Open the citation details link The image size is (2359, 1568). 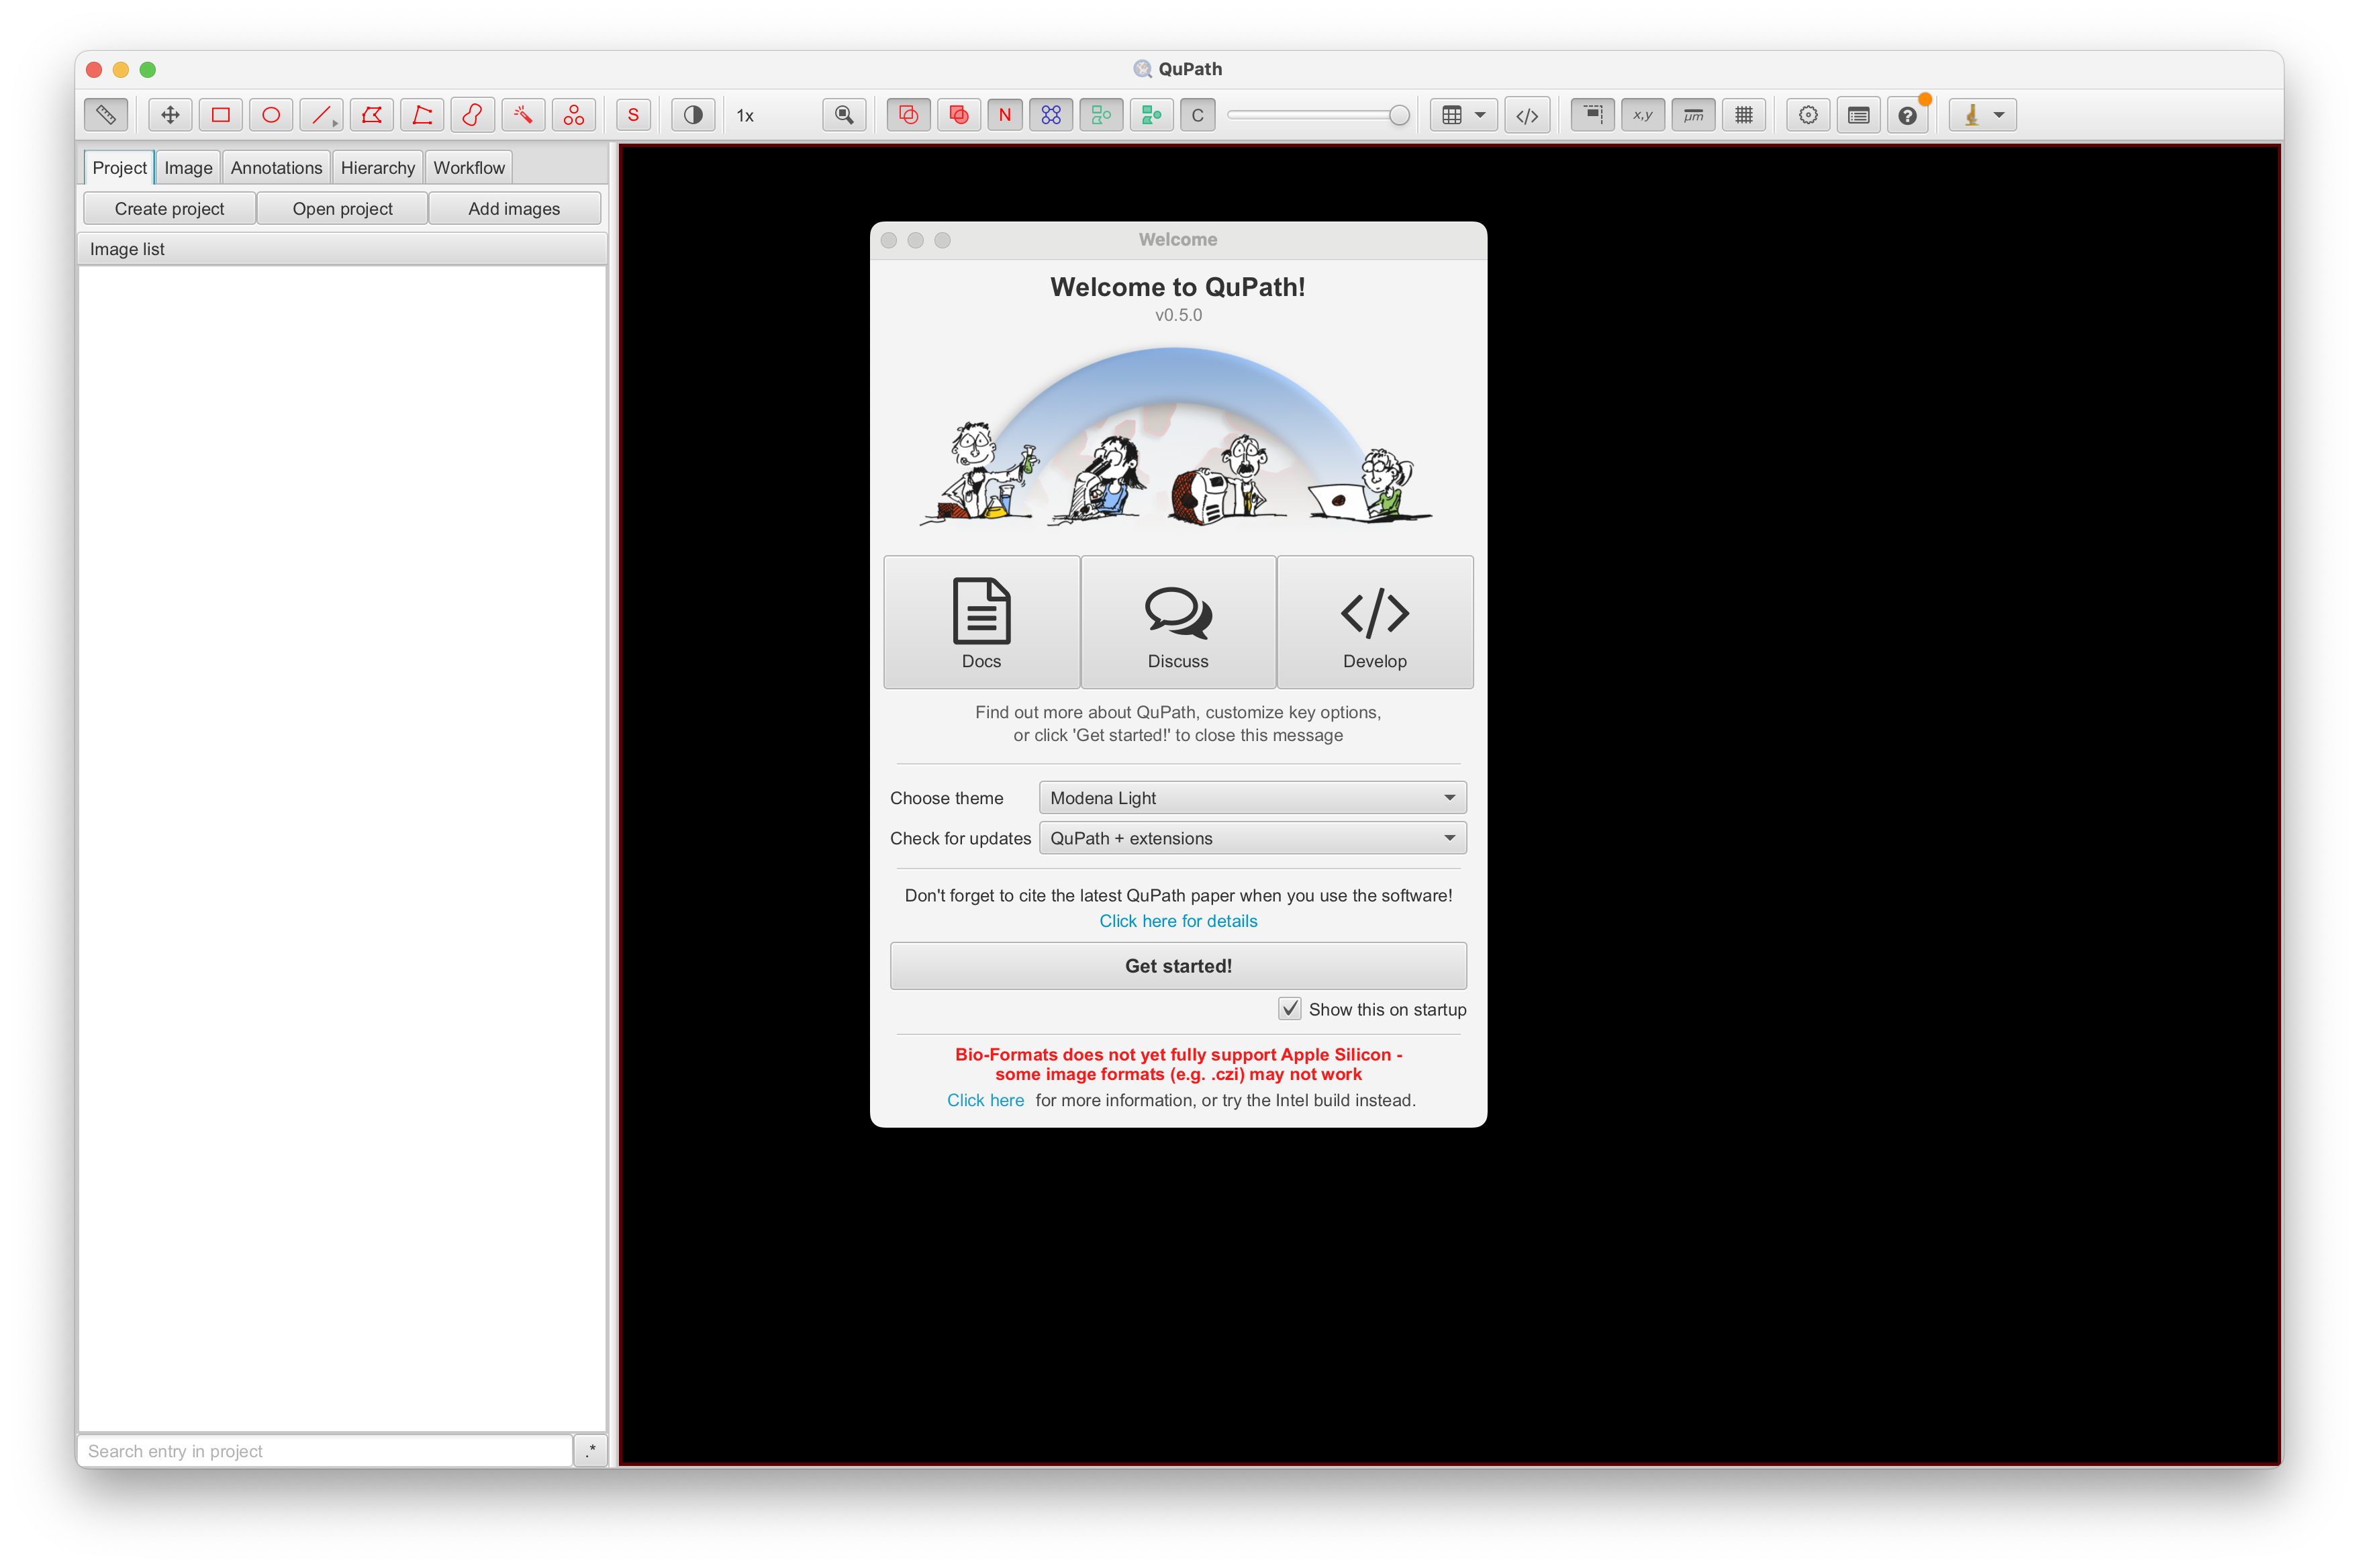[x=1178, y=921]
